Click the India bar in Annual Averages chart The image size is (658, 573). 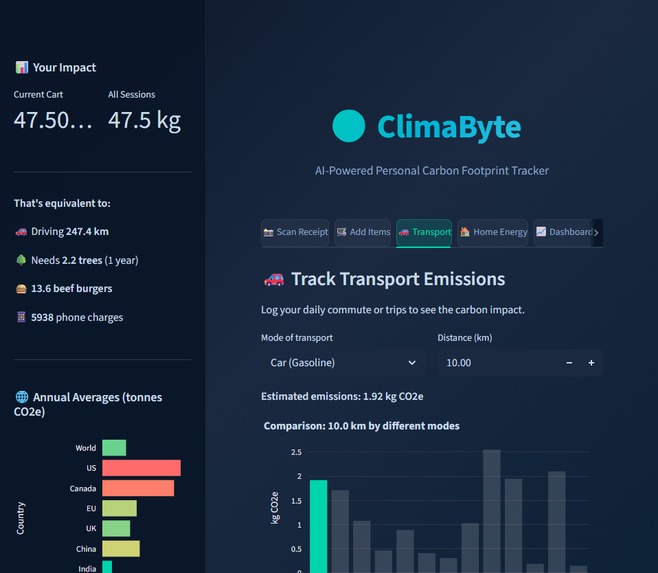pyautogui.click(x=107, y=567)
